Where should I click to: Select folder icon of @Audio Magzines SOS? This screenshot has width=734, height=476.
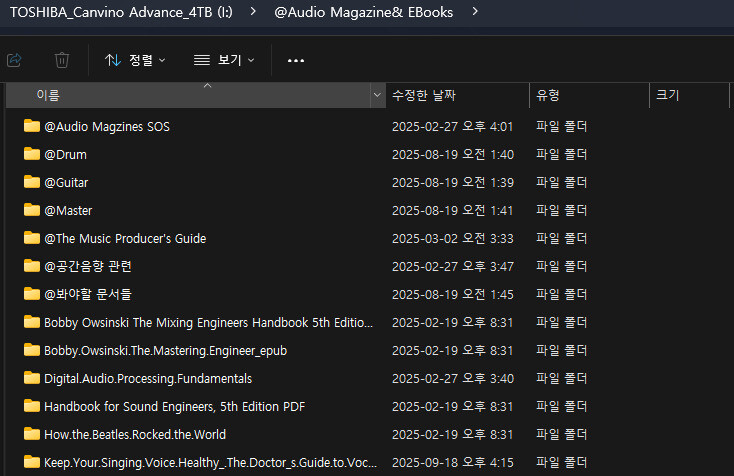32,126
